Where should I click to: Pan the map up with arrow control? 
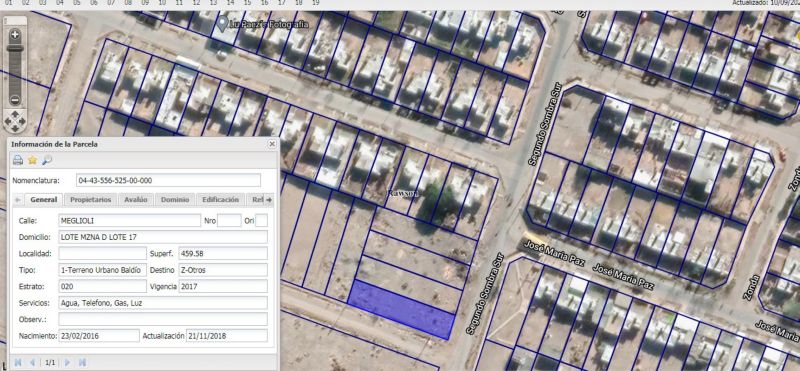(15, 114)
